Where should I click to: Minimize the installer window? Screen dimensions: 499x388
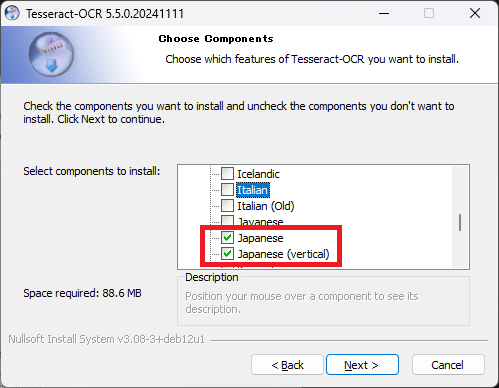pyautogui.click(x=384, y=13)
